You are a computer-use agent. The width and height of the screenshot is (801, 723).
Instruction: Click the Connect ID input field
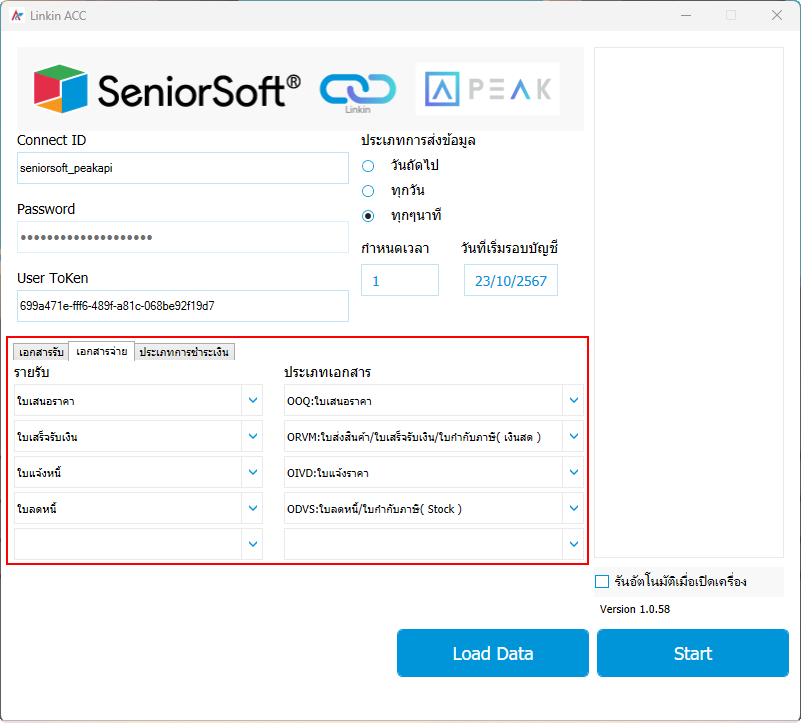tap(183, 168)
